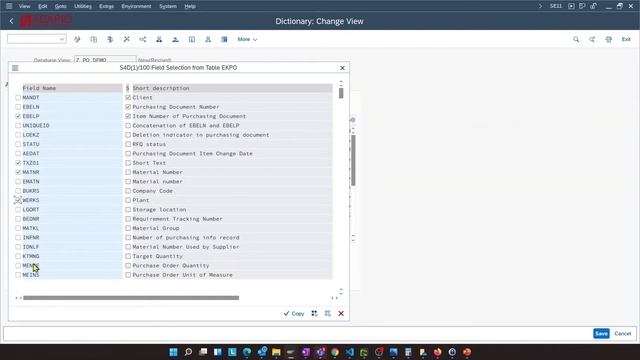Click the 'Storage location' description

point(159,209)
